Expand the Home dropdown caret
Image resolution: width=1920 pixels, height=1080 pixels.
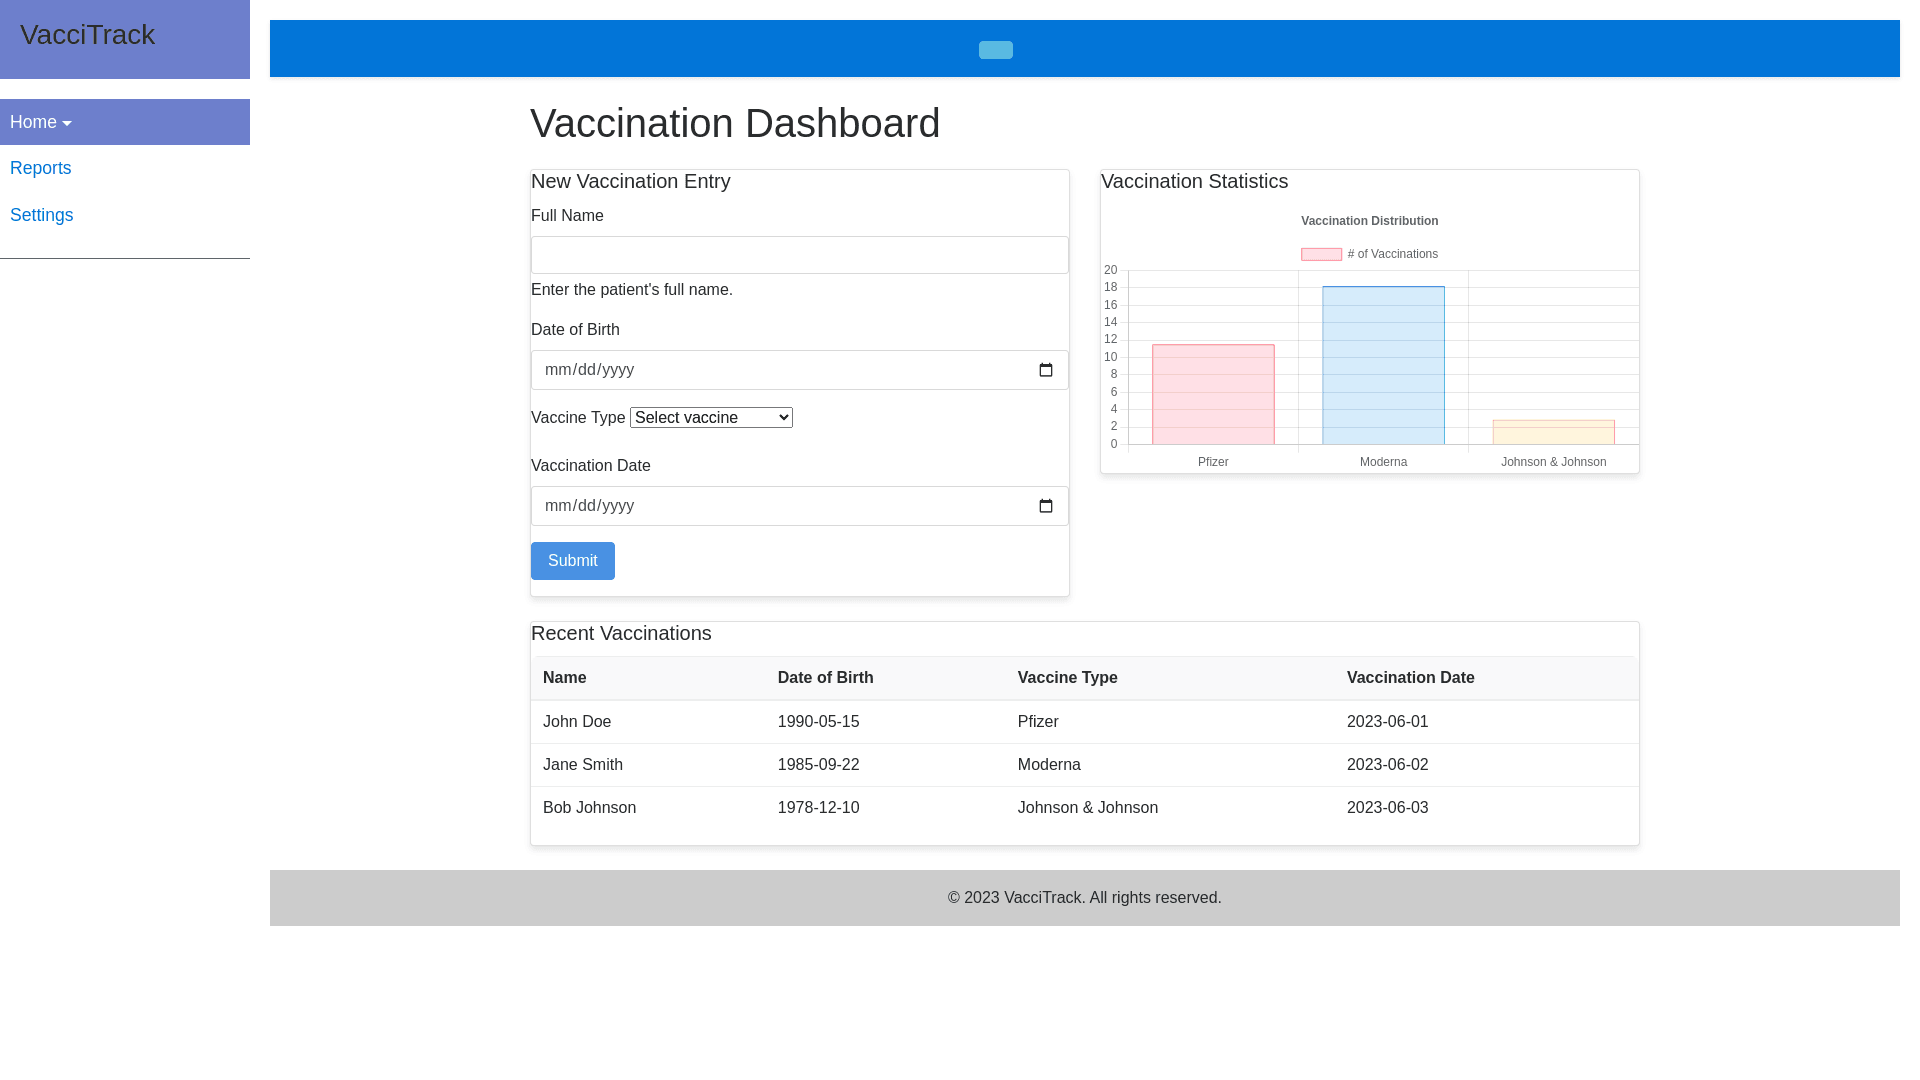click(67, 124)
